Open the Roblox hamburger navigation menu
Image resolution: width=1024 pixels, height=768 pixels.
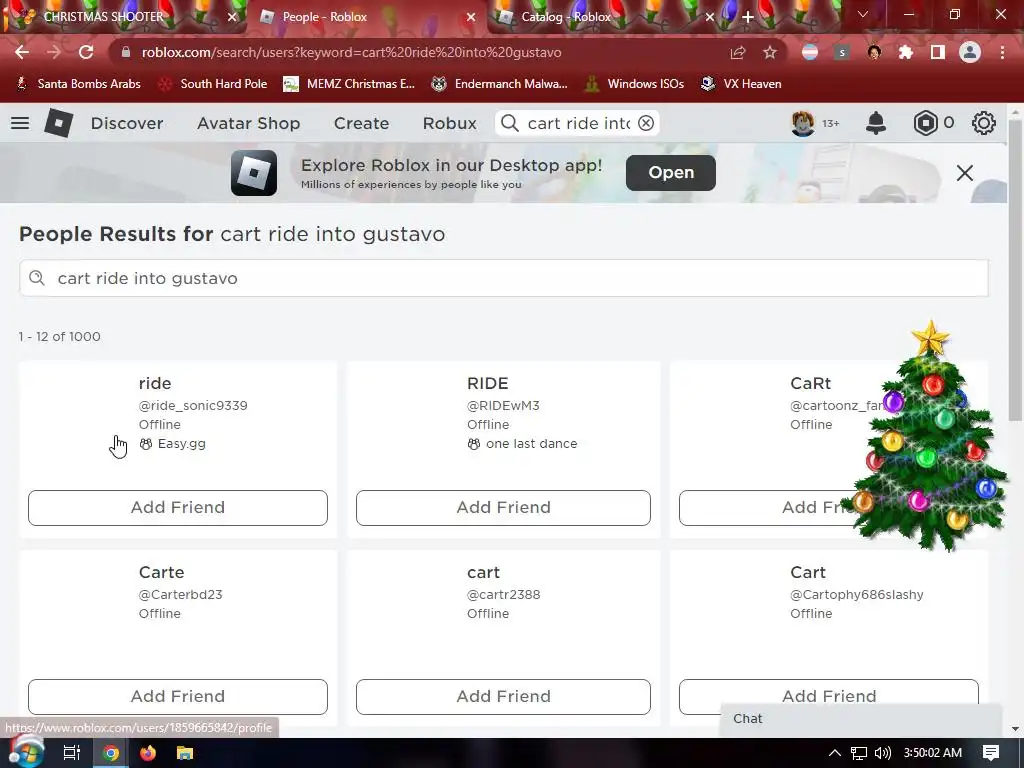click(x=20, y=123)
